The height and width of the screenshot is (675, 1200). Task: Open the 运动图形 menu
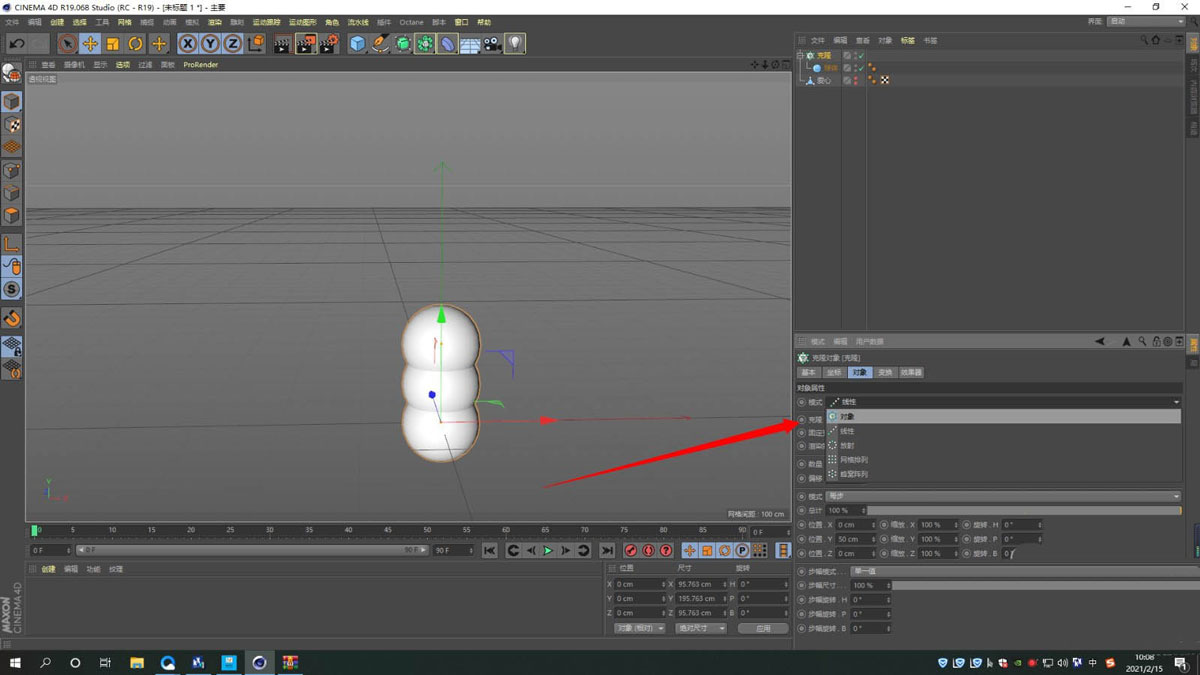tap(301, 22)
